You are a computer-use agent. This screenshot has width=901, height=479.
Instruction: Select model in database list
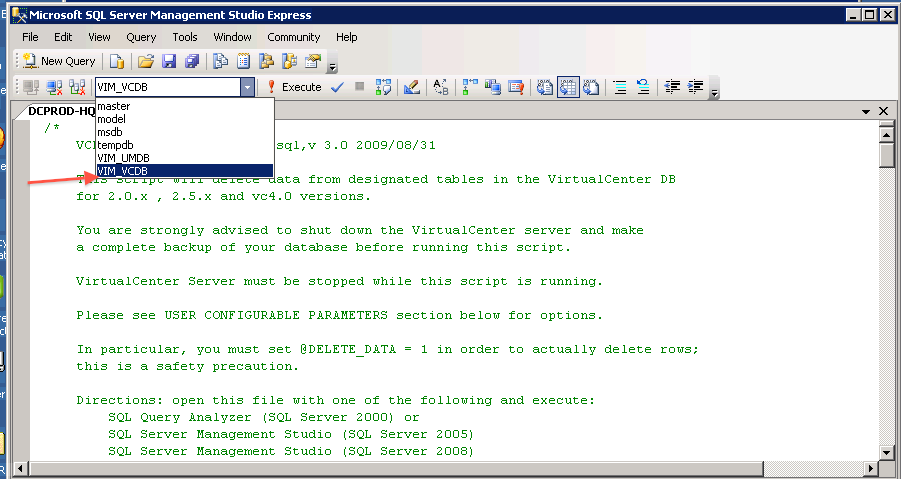pyautogui.click(x=184, y=119)
